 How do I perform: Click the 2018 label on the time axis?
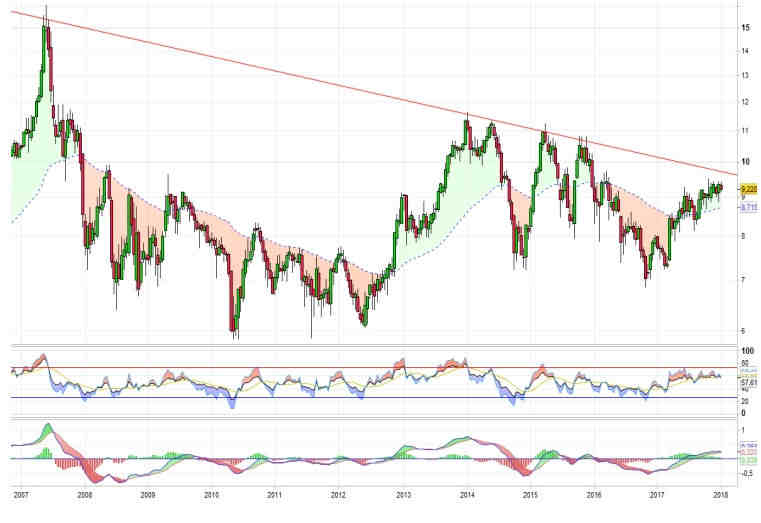(721, 495)
